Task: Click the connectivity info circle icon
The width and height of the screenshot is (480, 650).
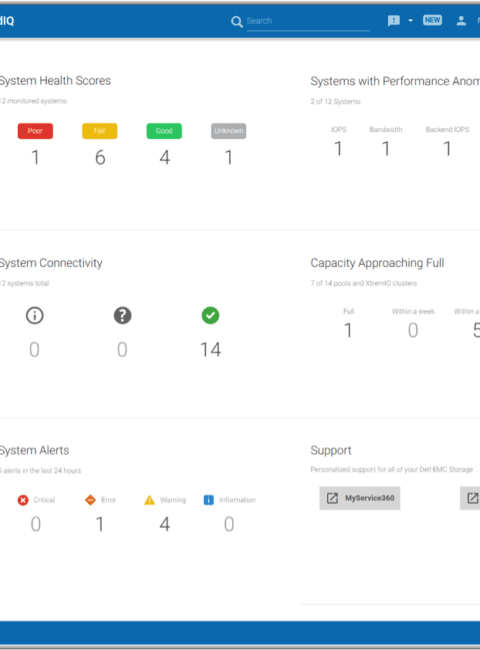Action: 35,315
